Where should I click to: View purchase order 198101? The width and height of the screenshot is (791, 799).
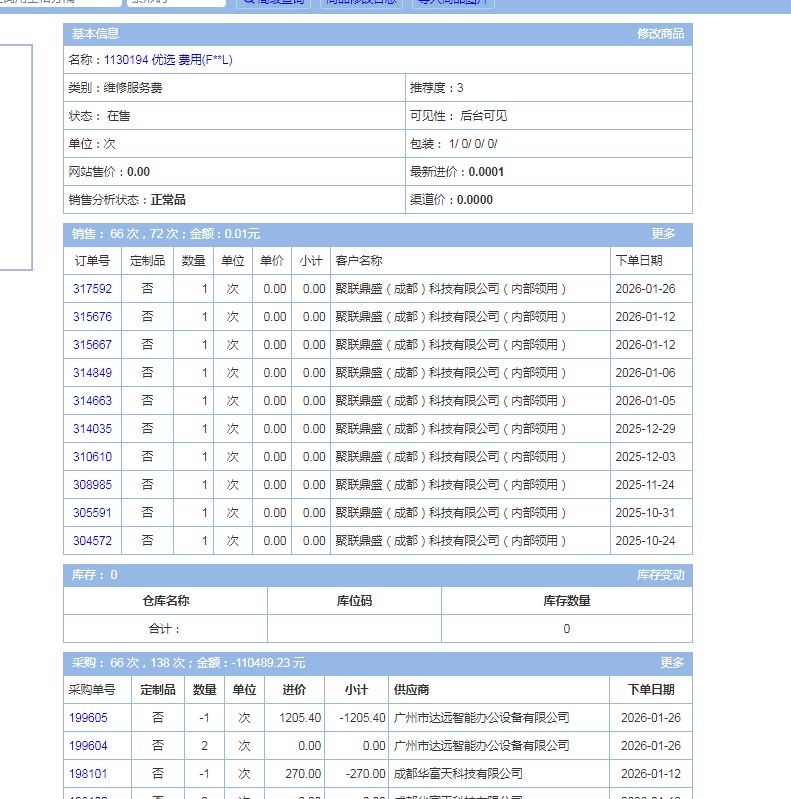click(88, 774)
